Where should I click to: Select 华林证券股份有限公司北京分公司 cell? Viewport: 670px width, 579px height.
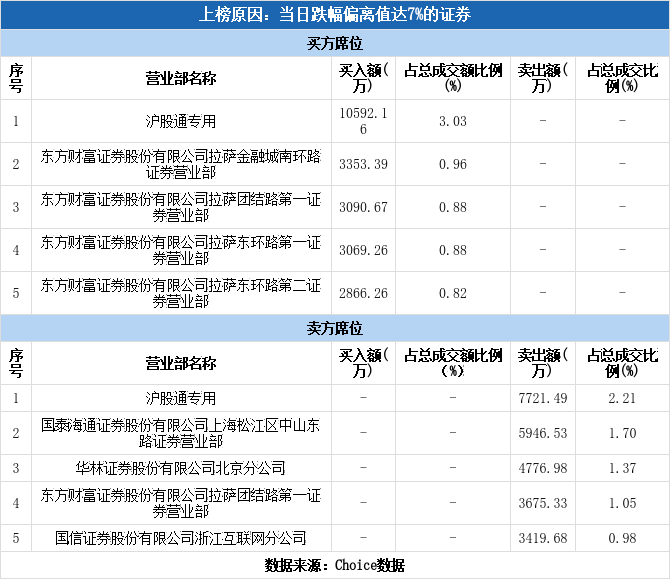click(x=180, y=468)
